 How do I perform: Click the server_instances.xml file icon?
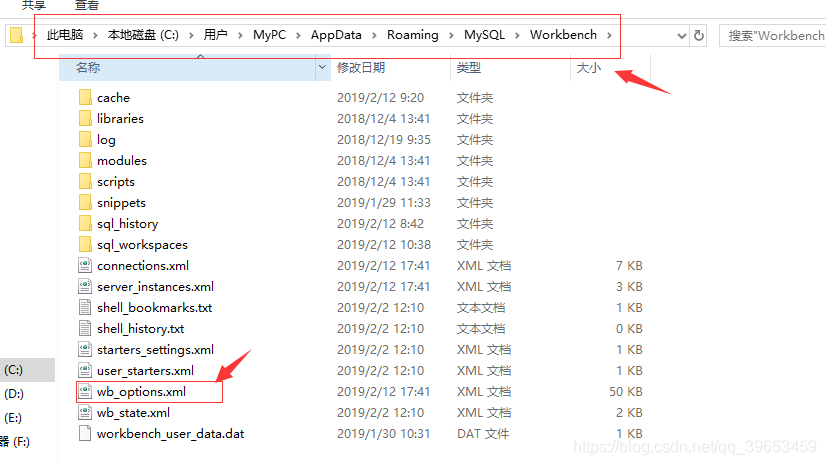point(85,286)
